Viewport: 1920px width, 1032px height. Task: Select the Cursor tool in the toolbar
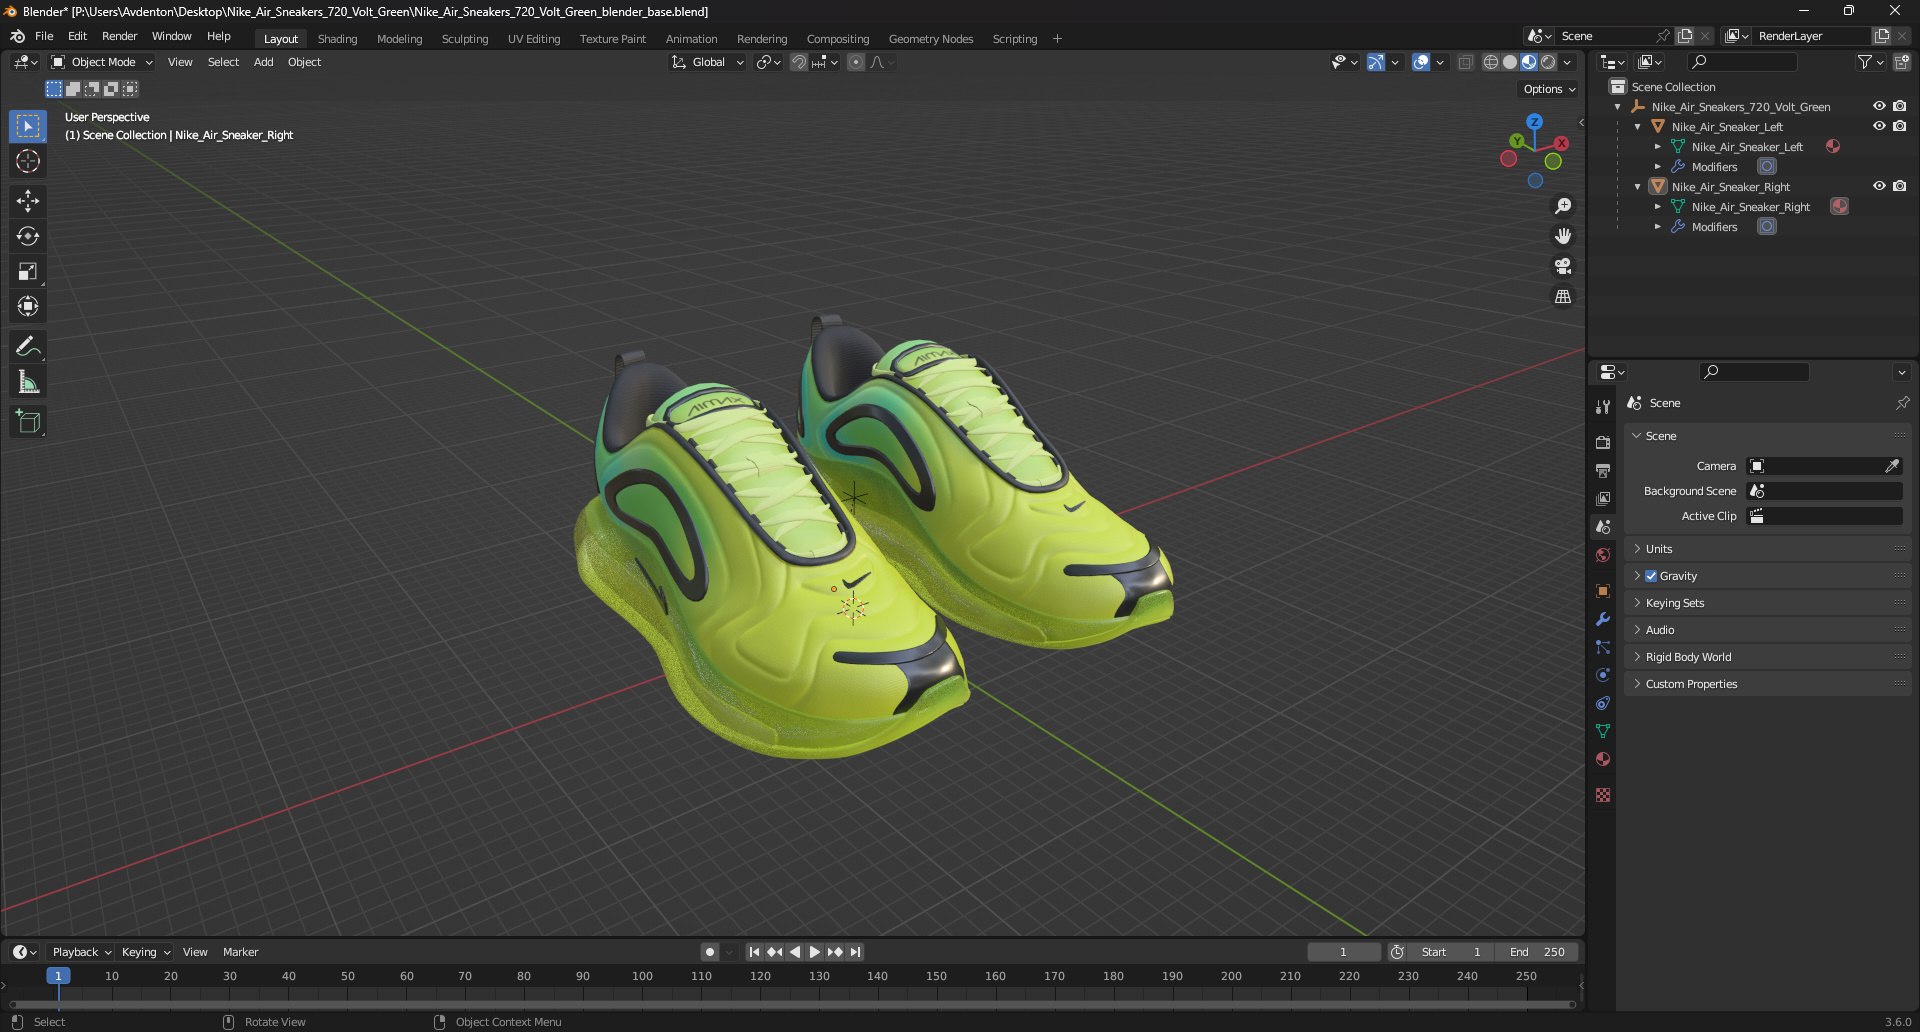click(x=28, y=161)
